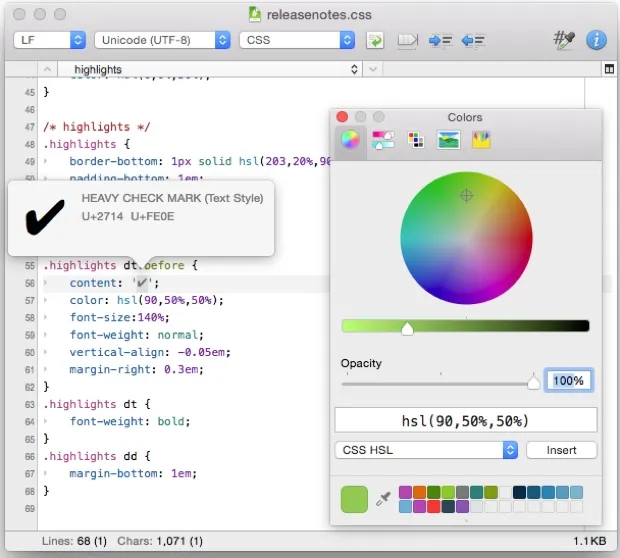
Task: Click the hsl(90,50%,50%) color code field
Action: 466,420
